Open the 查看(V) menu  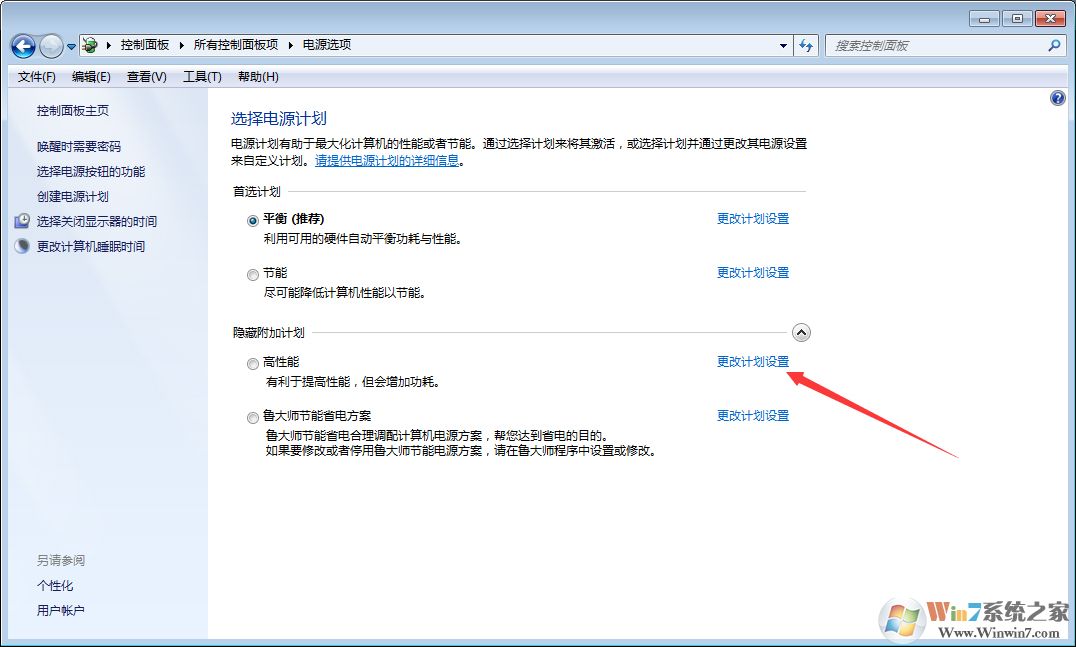(x=145, y=76)
